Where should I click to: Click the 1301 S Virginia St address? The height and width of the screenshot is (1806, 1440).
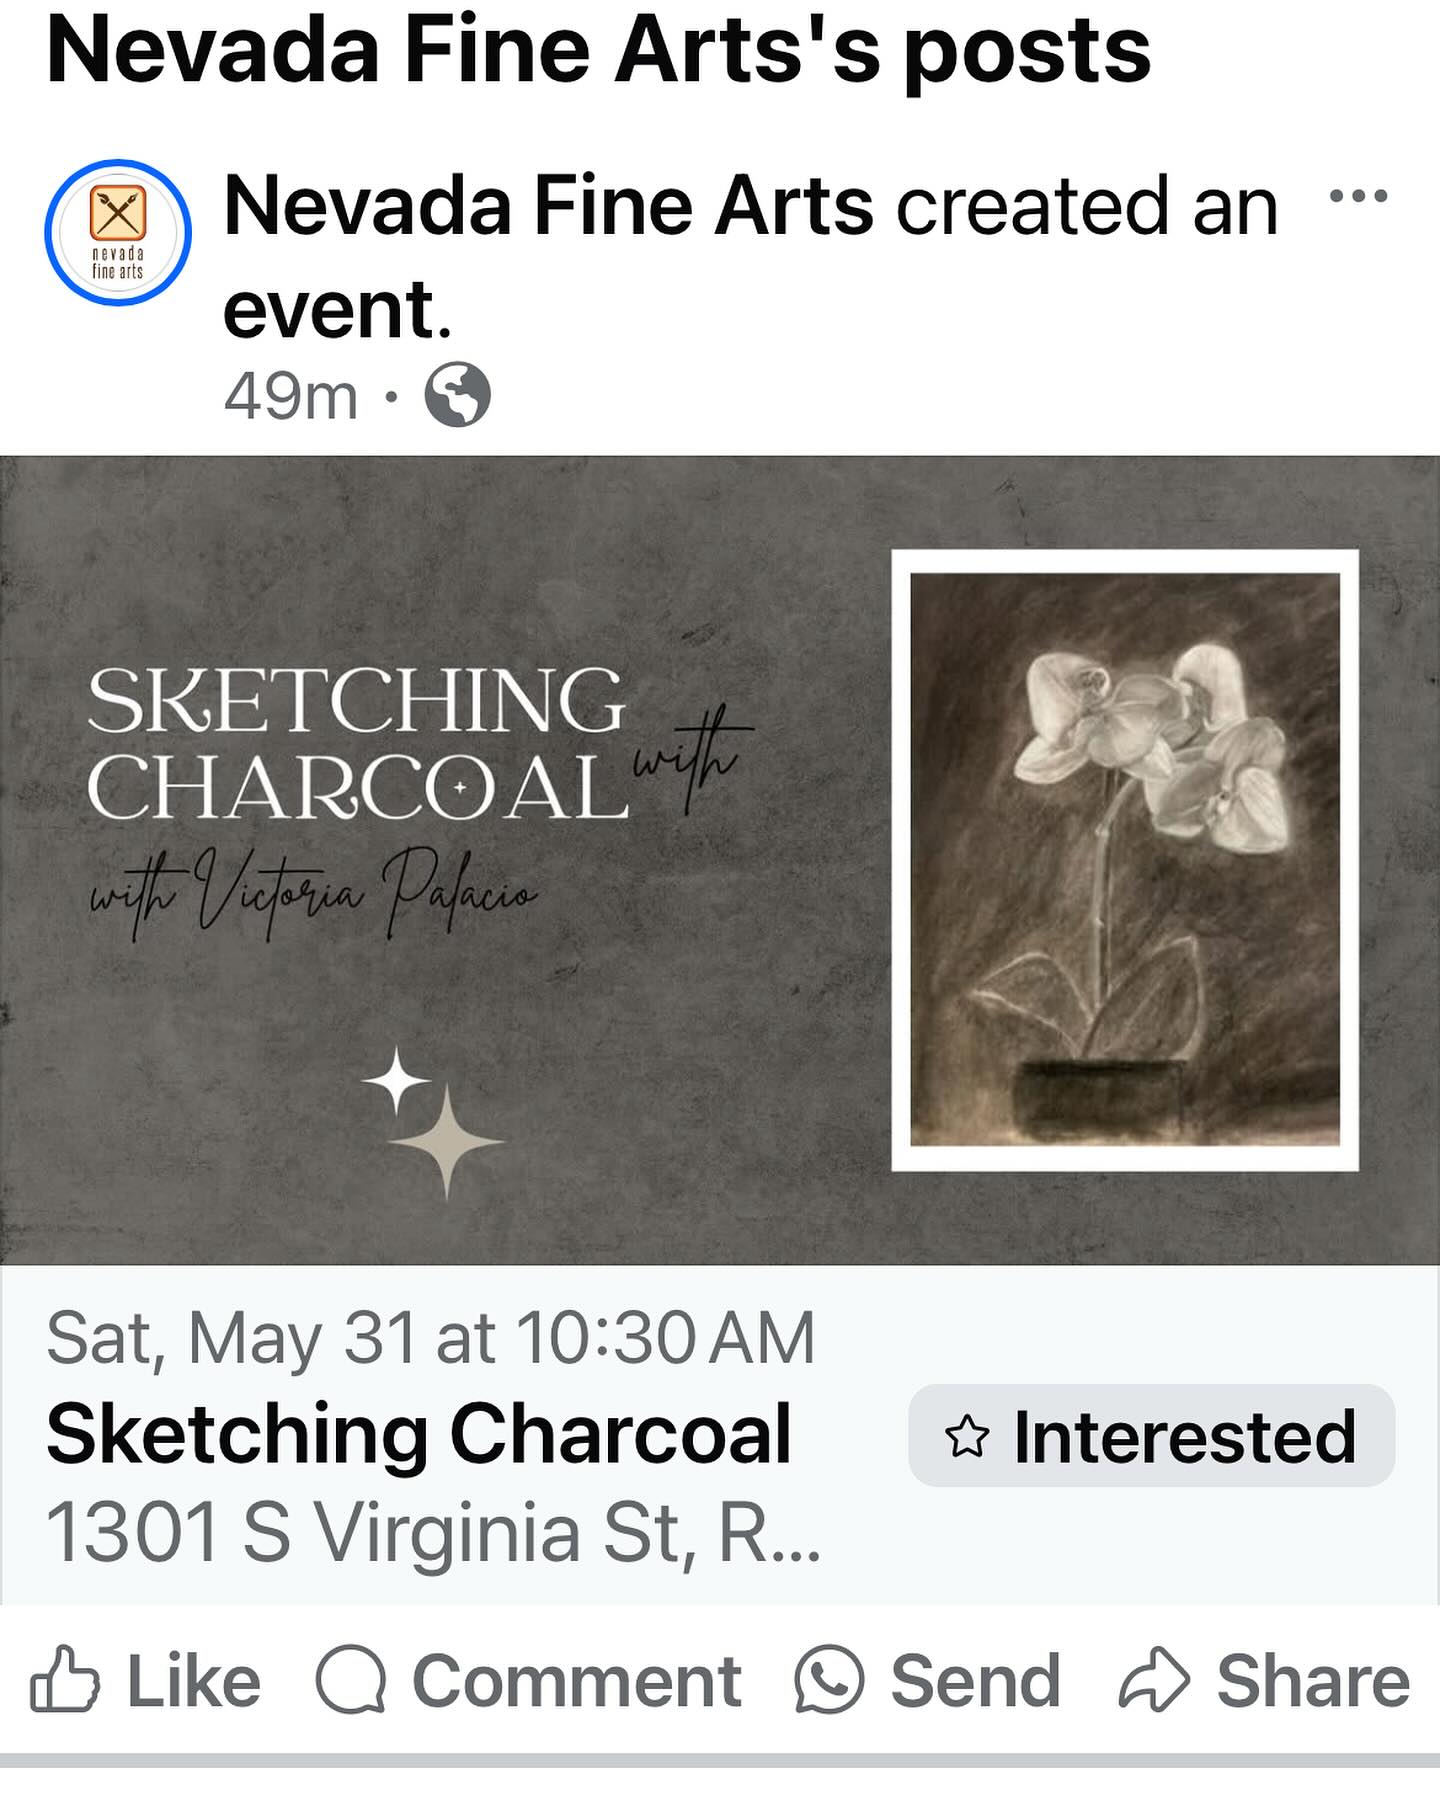433,1532
